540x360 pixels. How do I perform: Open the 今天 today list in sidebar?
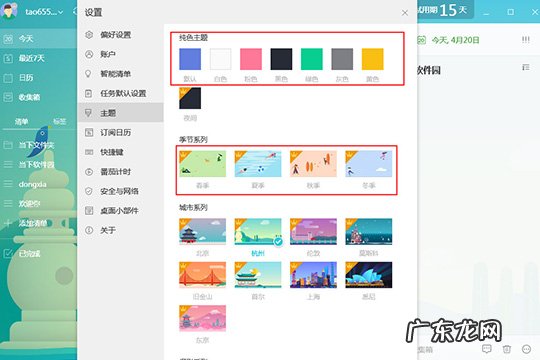pyautogui.click(x=39, y=39)
